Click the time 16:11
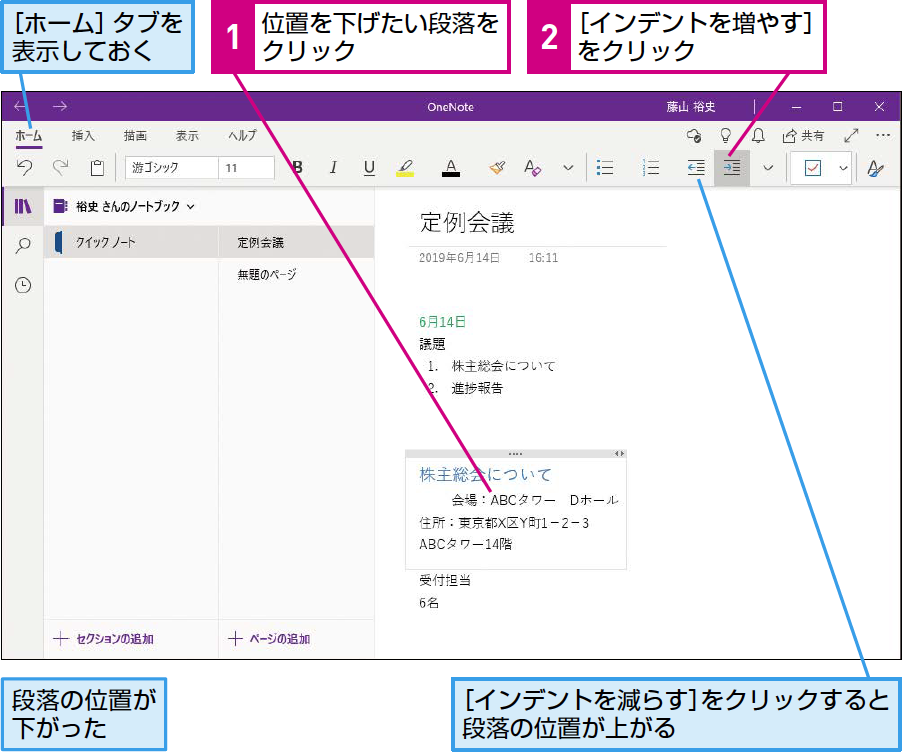Image resolution: width=902 pixels, height=752 pixels. tap(543, 258)
